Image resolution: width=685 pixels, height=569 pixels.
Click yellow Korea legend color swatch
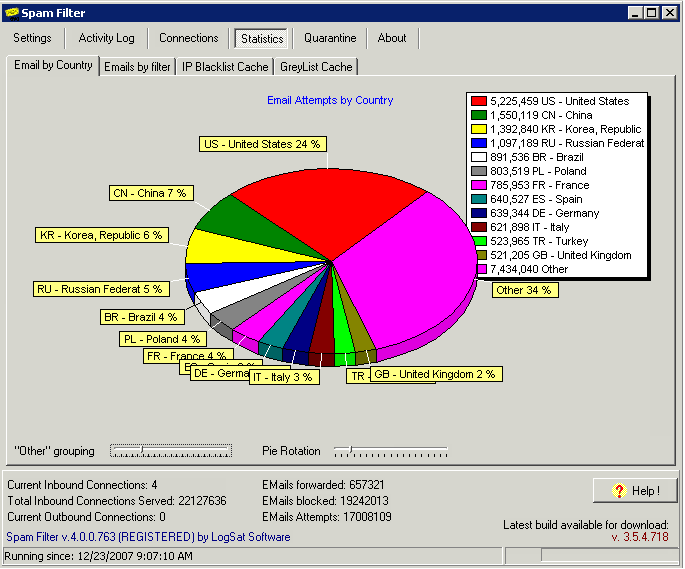click(479, 129)
